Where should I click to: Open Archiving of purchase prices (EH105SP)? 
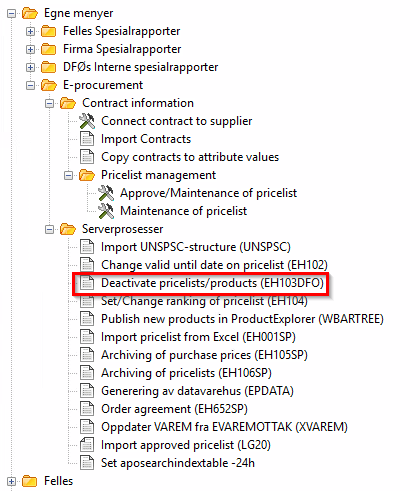point(204,355)
